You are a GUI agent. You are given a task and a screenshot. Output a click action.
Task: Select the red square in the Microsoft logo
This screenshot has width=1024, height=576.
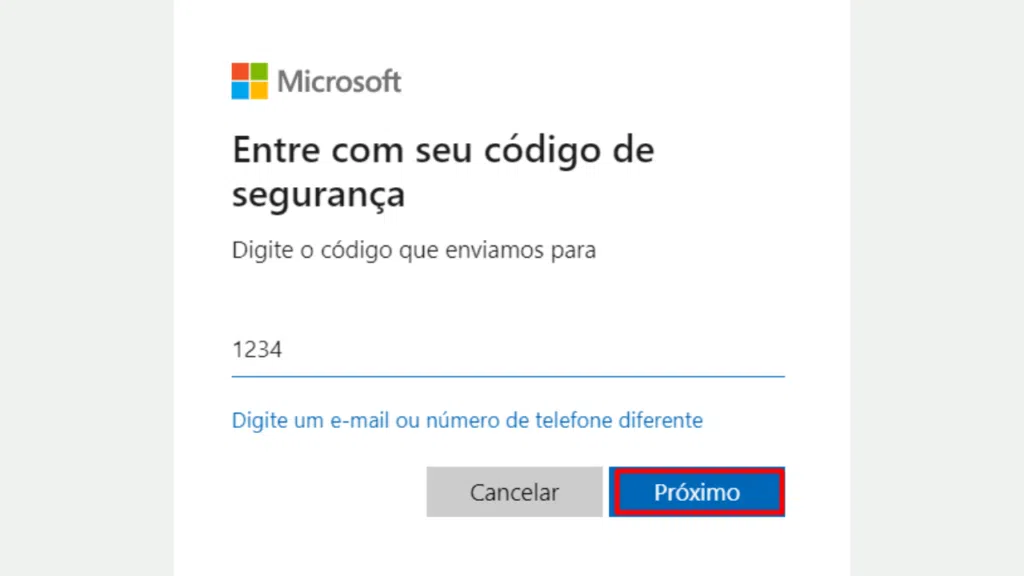pos(240,71)
